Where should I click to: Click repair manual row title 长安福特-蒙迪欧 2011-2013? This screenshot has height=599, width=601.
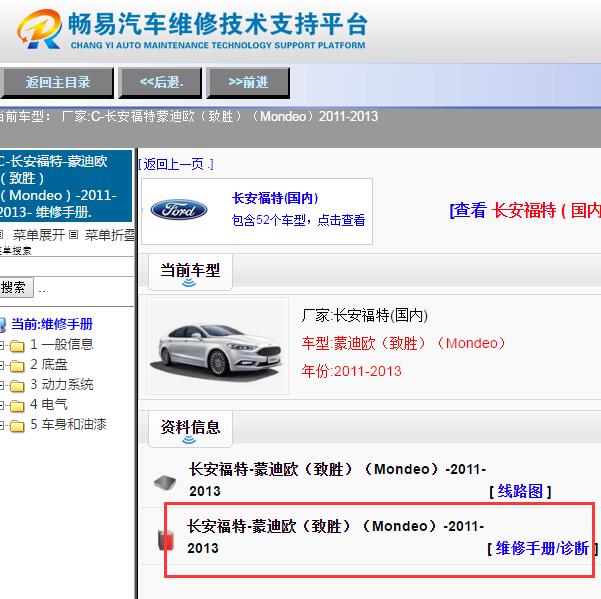(x=336, y=537)
